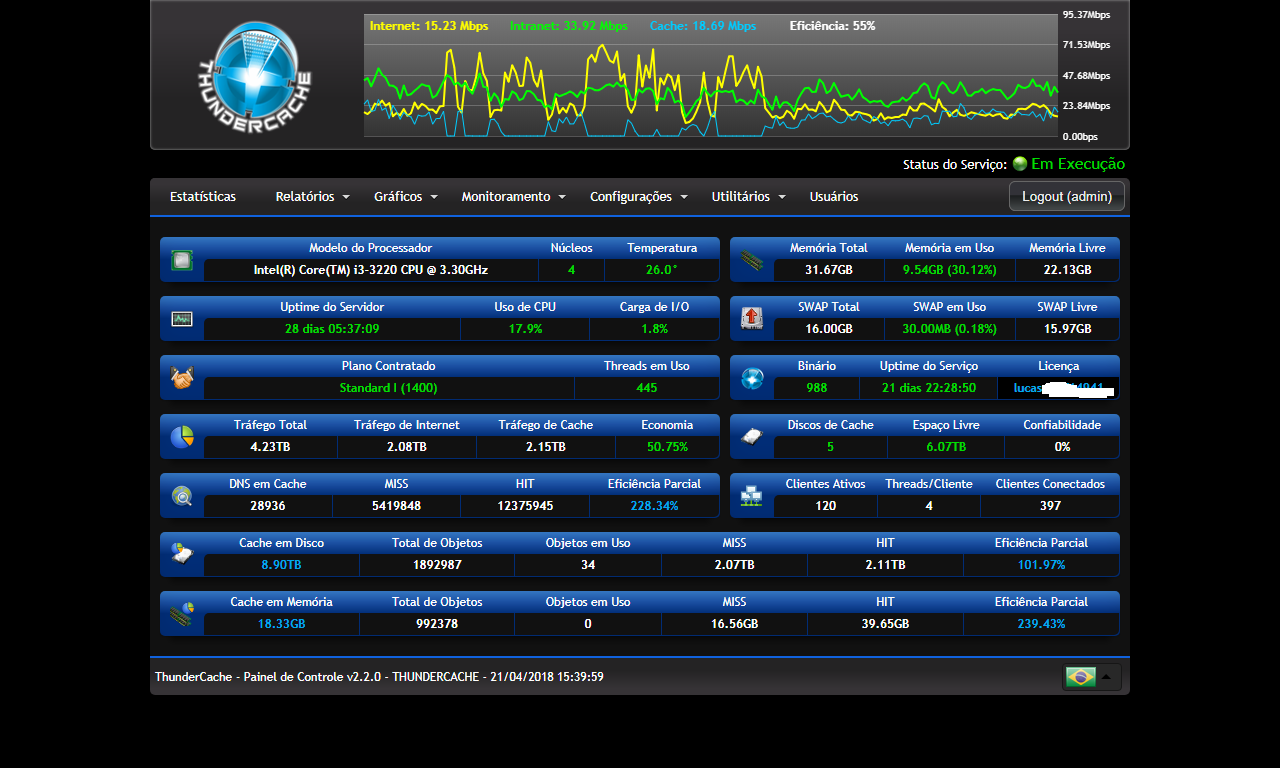This screenshot has width=1280, height=768.
Task: Click the 30.00MB (0.18%) SWAP em Uso value
Action: tap(949, 329)
